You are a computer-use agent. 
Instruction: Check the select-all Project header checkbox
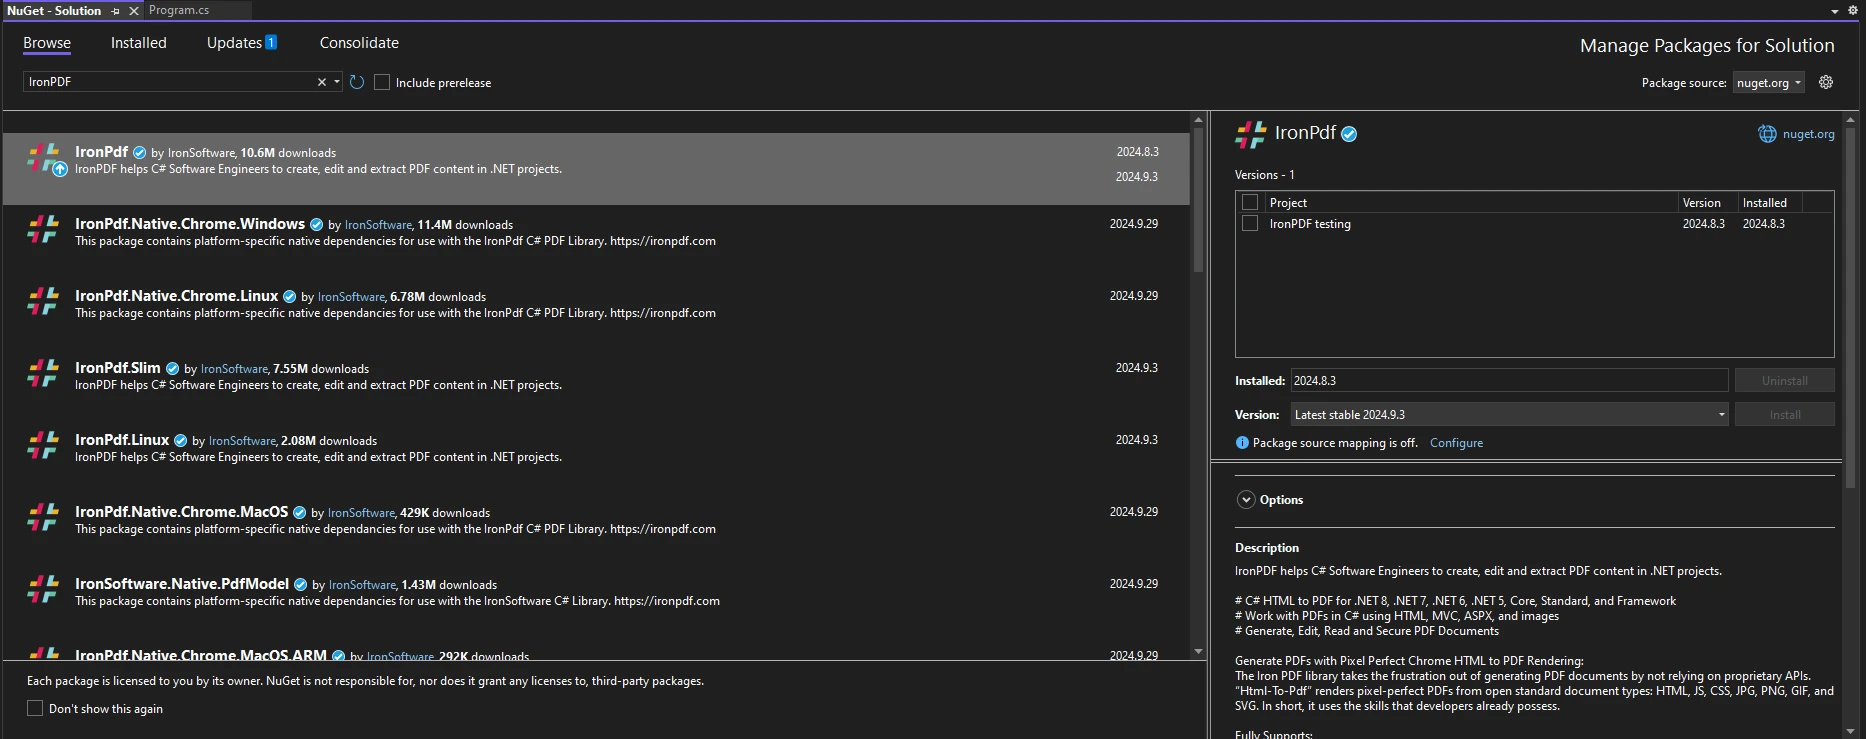1250,202
